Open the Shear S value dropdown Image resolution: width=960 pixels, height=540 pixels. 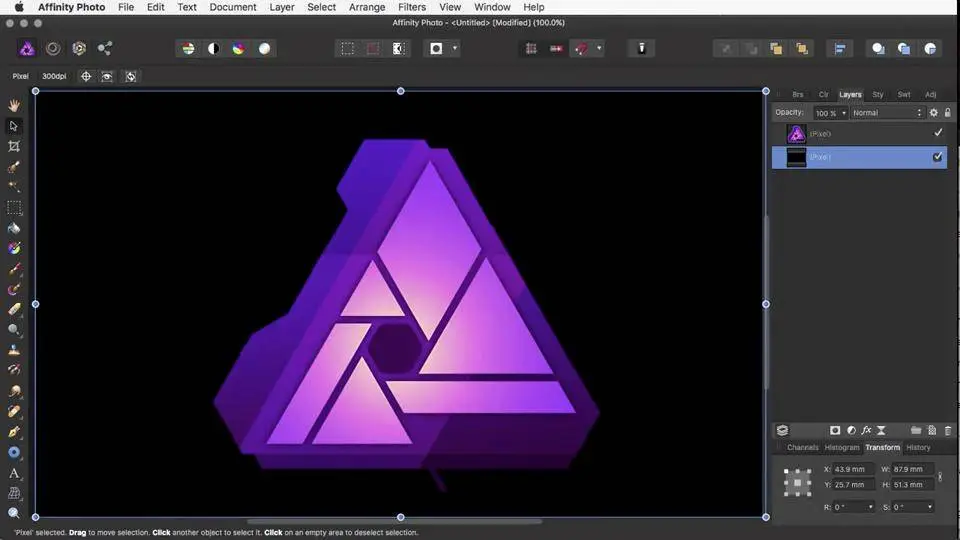coord(930,507)
